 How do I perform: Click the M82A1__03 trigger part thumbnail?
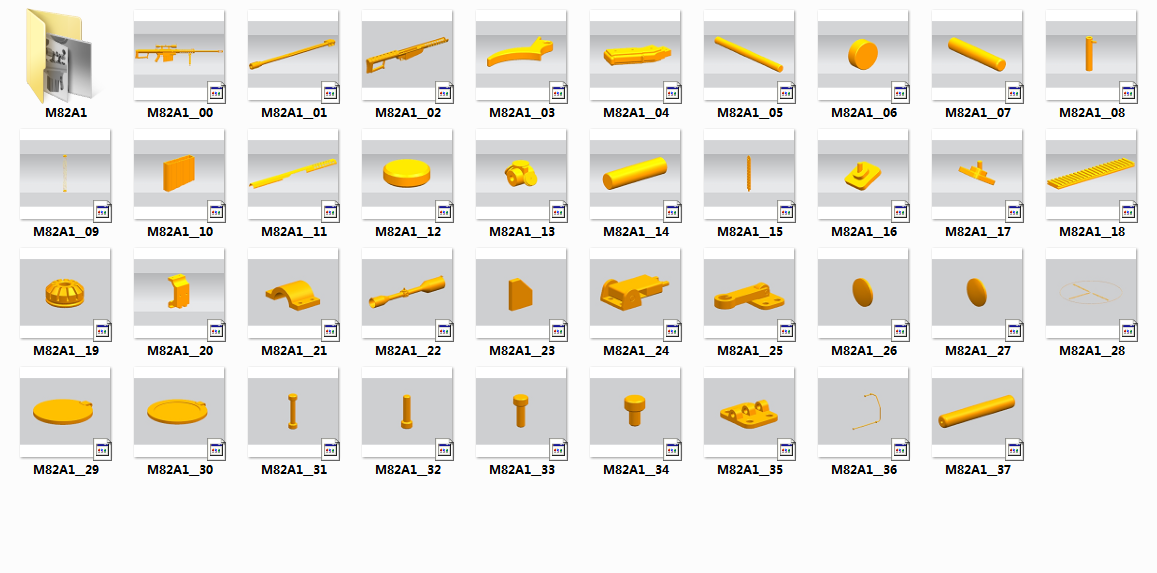522,56
